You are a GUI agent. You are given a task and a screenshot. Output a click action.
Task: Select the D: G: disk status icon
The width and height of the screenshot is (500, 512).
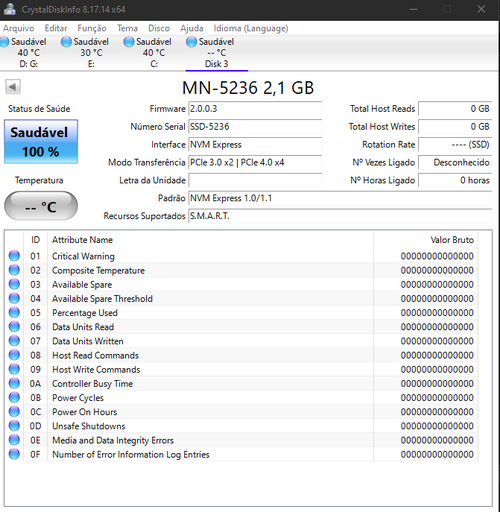4,42
